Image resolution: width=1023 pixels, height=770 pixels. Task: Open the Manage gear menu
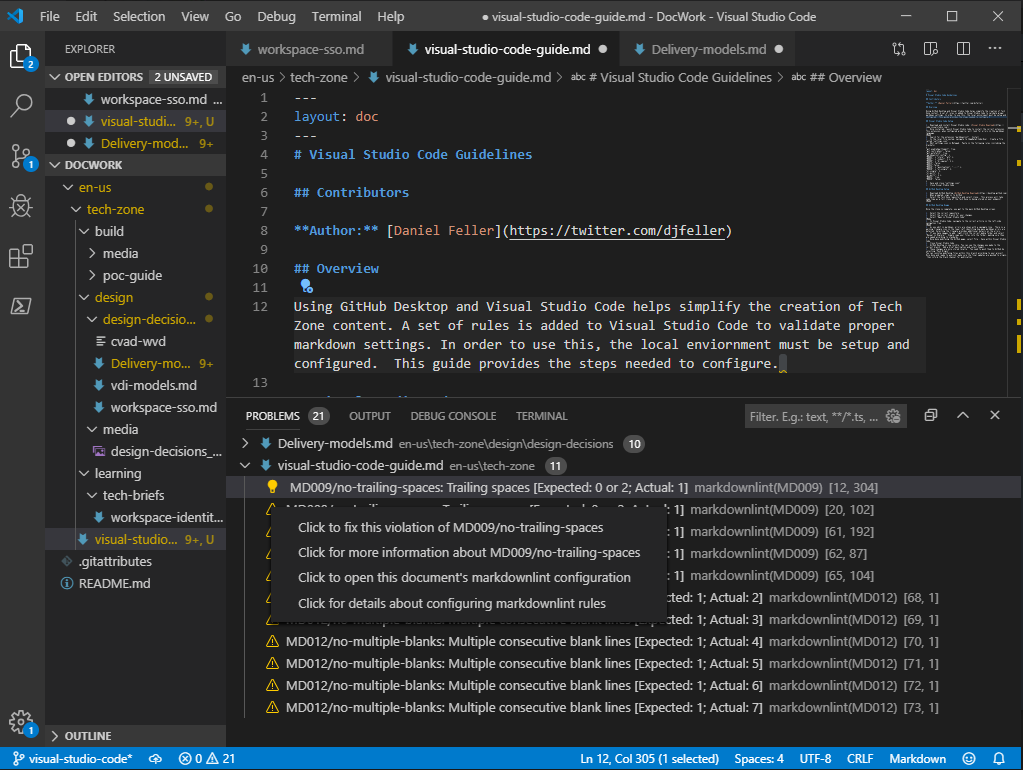pos(22,721)
